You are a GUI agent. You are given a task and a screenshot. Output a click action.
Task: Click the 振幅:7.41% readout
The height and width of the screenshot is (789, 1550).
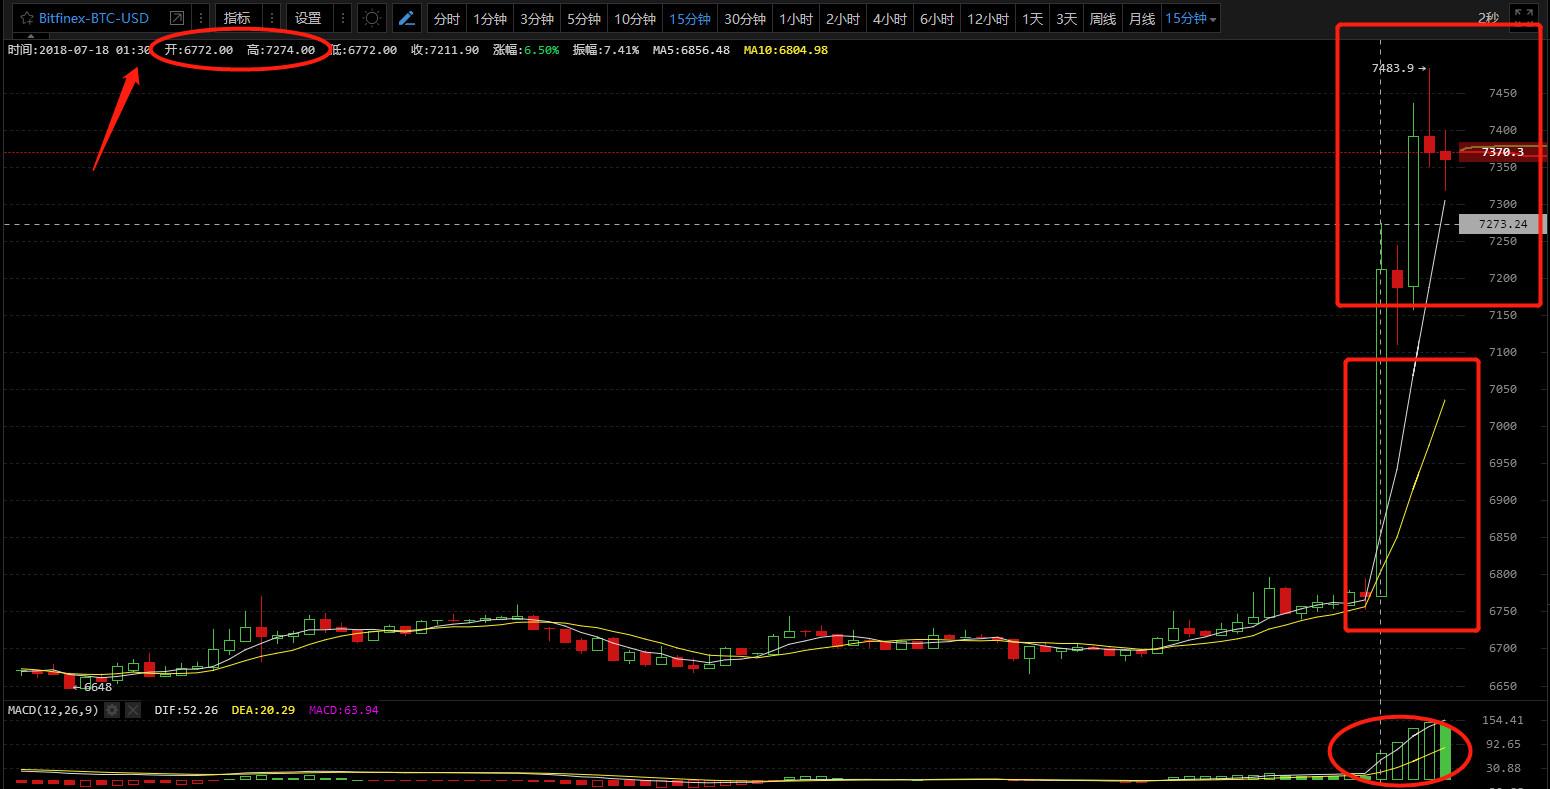(606, 50)
